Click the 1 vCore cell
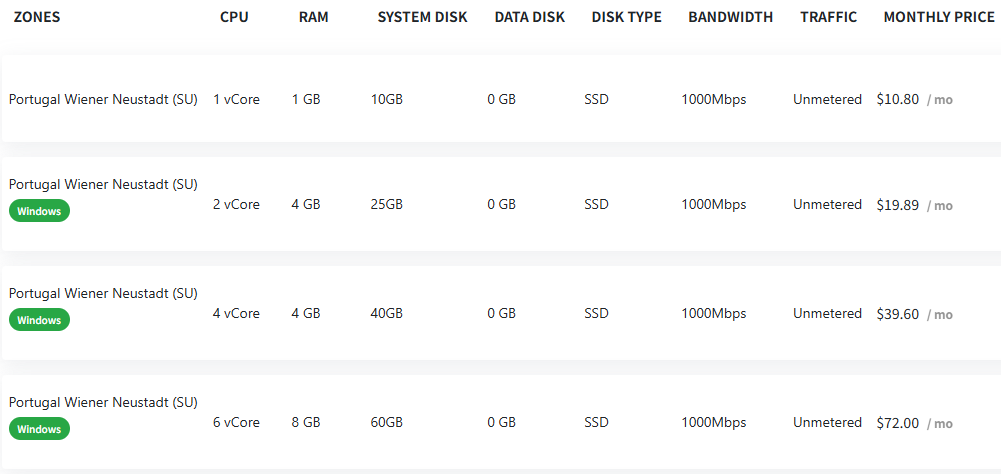Image resolution: width=1001 pixels, height=474 pixels. (x=236, y=100)
